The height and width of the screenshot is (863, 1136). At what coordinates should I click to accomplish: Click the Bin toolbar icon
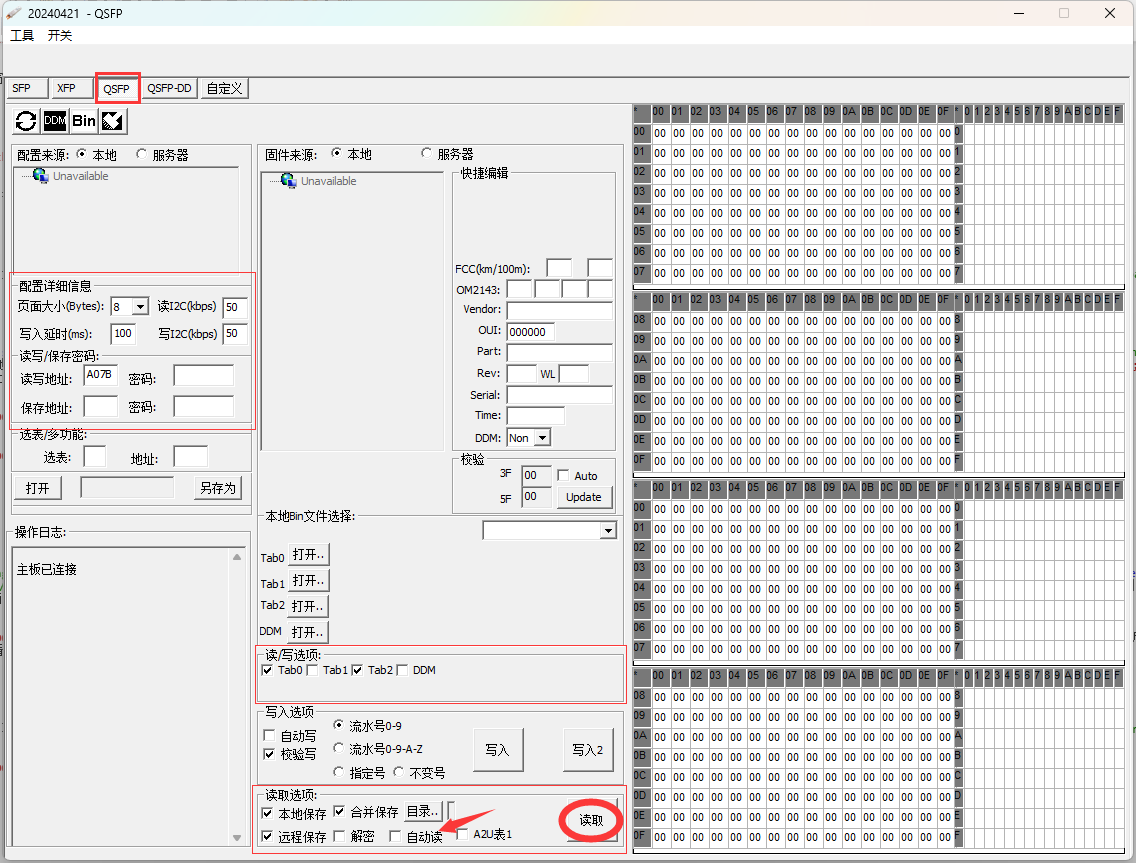(83, 121)
